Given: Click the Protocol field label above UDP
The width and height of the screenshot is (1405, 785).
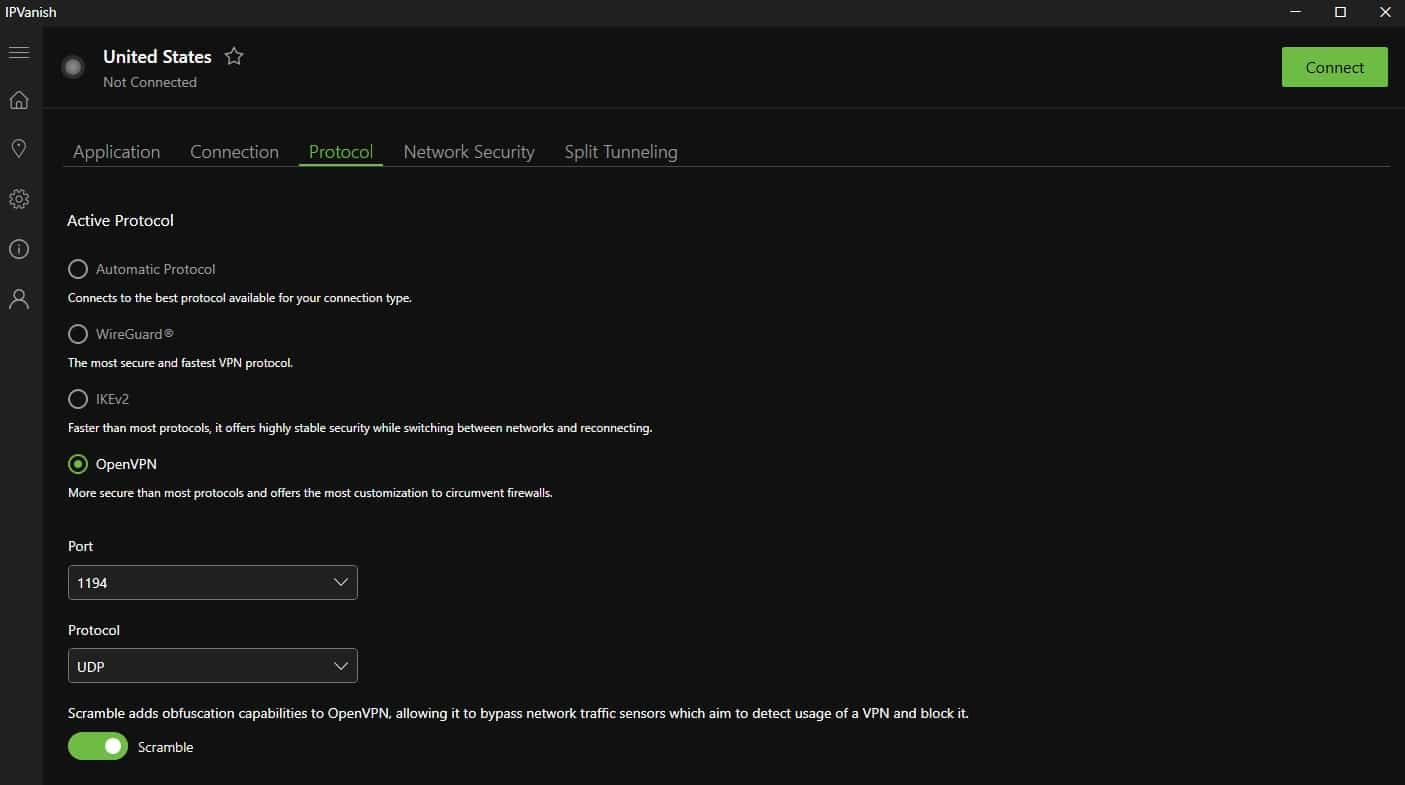Looking at the screenshot, I should (x=94, y=630).
